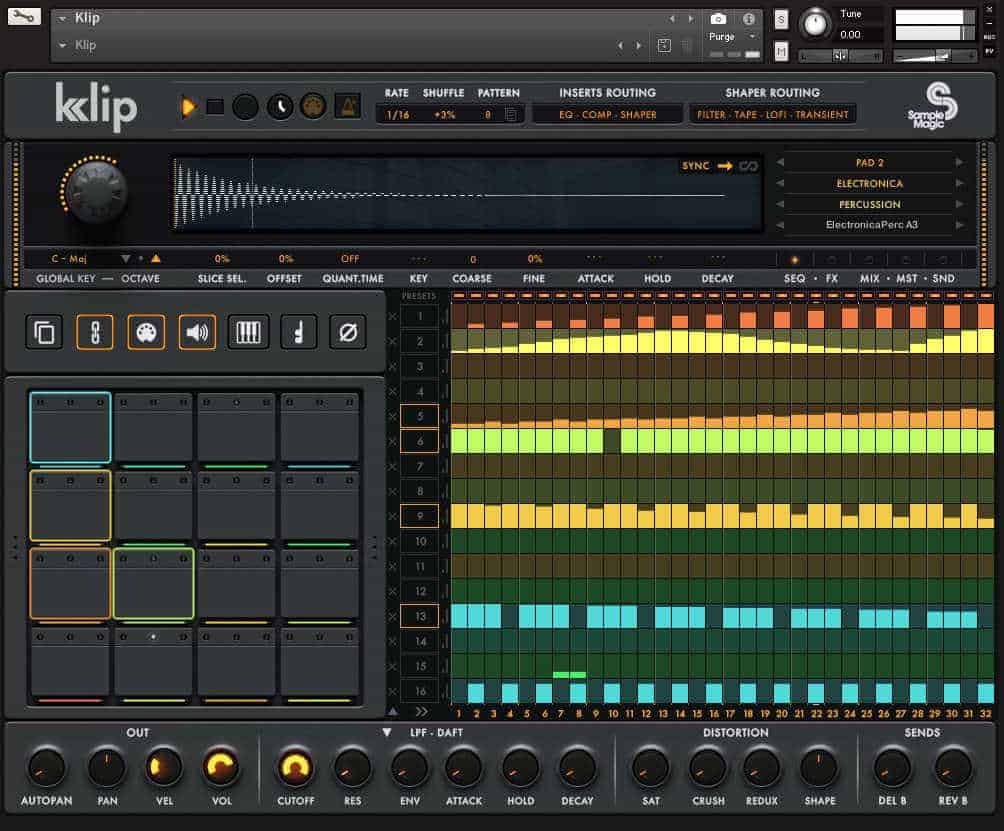Select sequencer preset row 9
This screenshot has height=831, width=1004.
(419, 516)
